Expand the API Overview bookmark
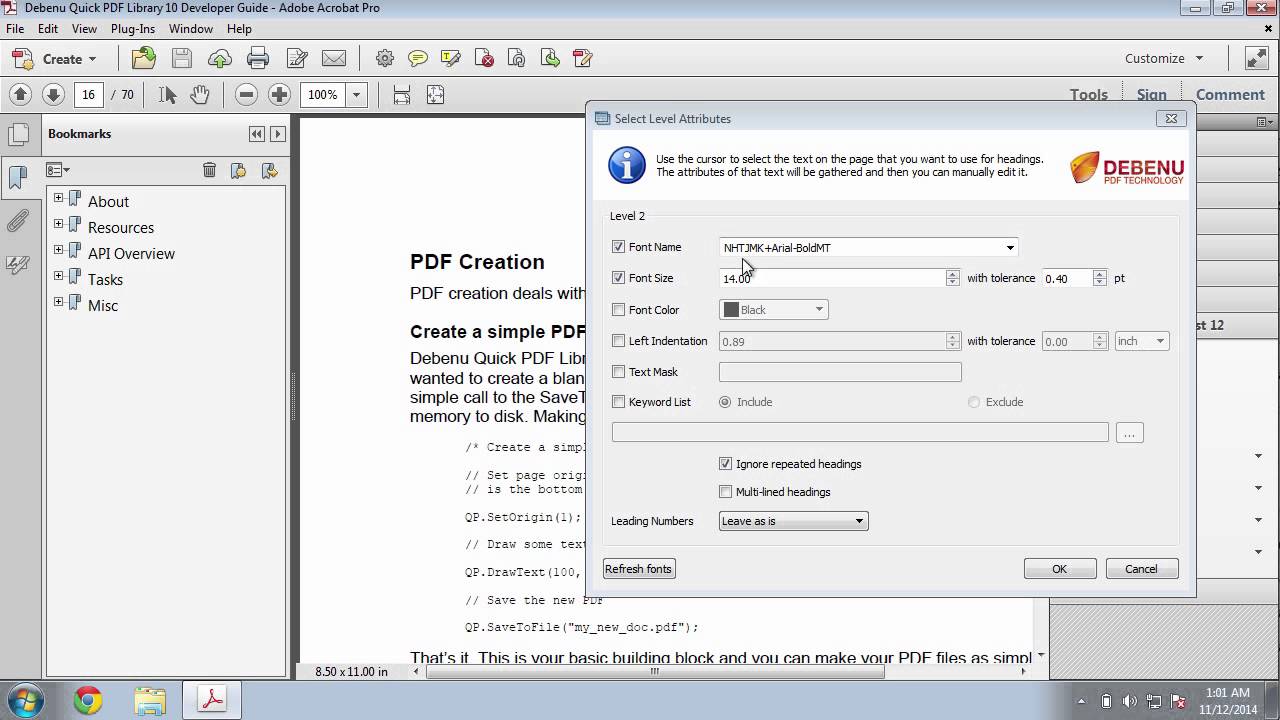Viewport: 1280px width, 720px height. coord(58,250)
